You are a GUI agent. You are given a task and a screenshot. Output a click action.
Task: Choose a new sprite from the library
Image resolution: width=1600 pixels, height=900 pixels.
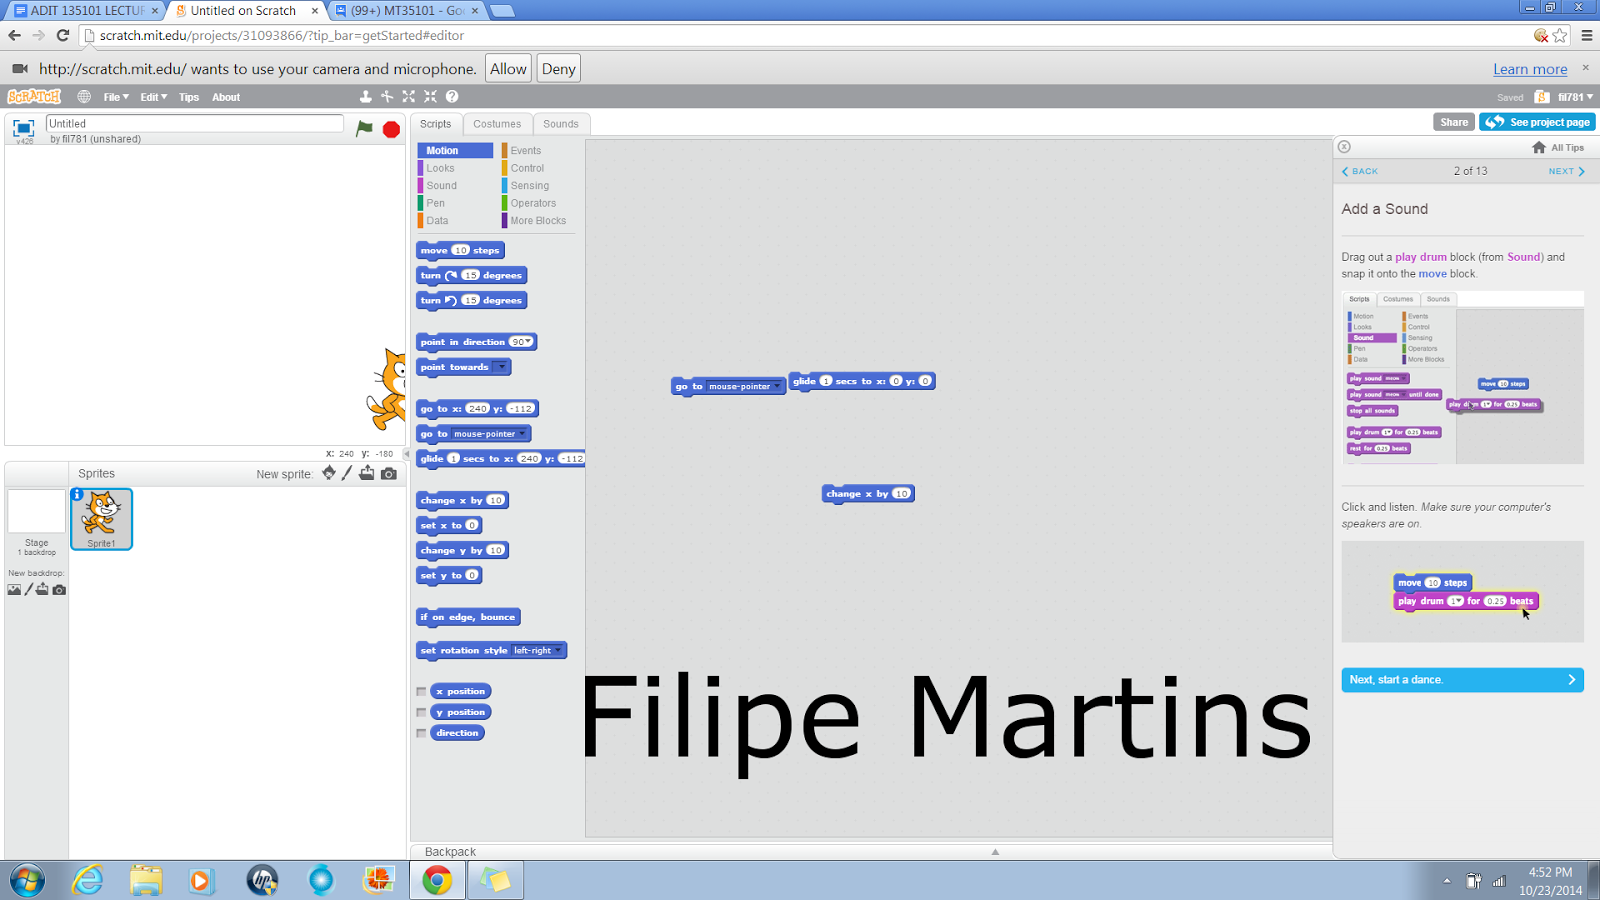[x=328, y=473]
